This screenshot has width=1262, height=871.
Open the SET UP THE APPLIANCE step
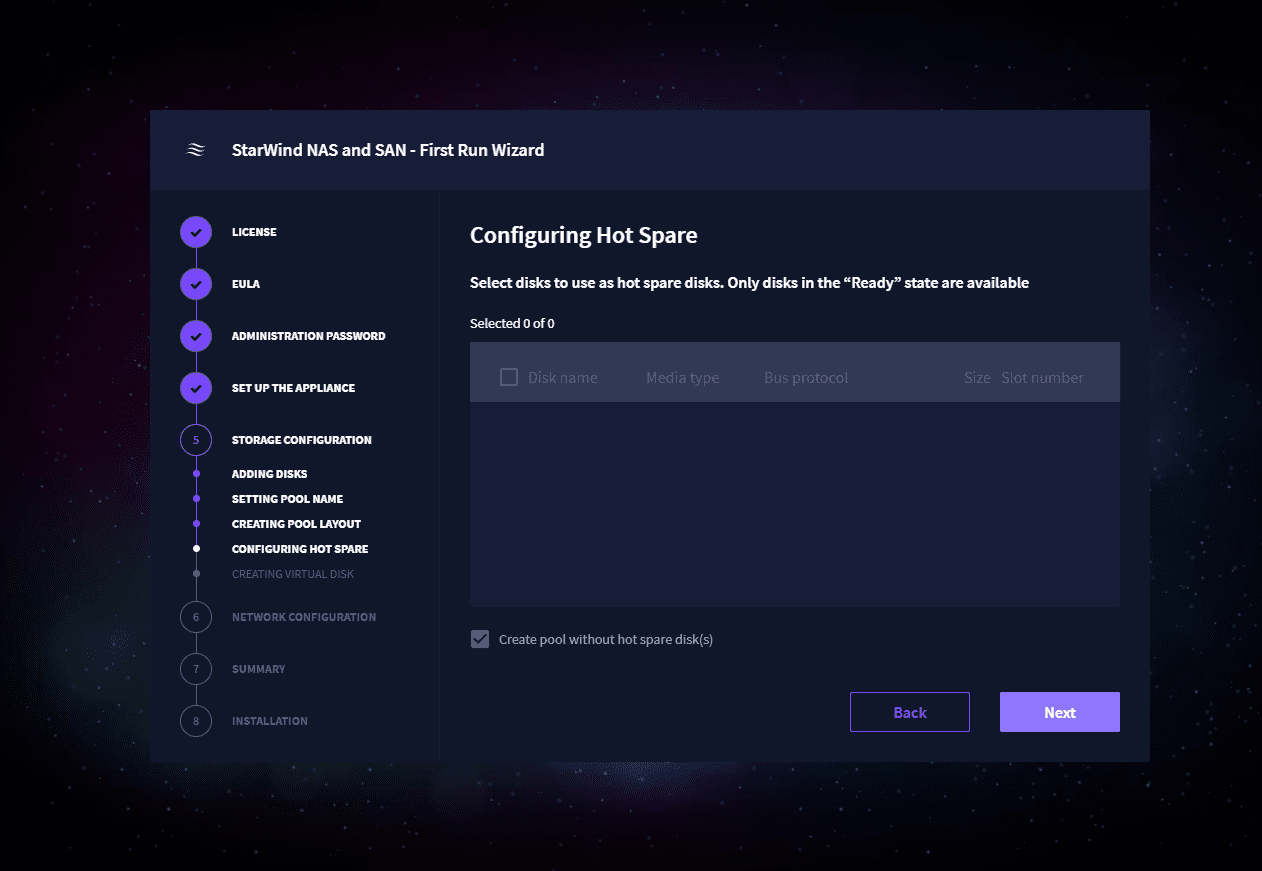tap(293, 388)
